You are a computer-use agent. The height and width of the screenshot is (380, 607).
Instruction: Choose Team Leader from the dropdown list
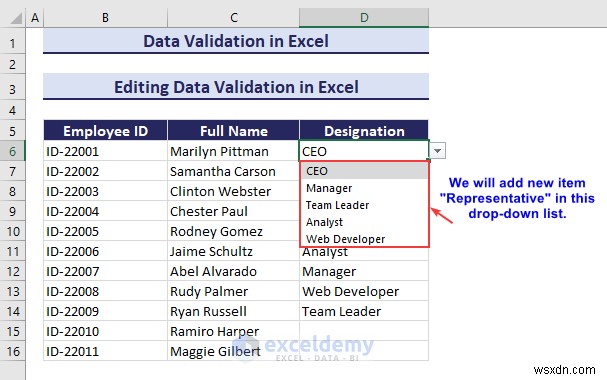(364, 205)
